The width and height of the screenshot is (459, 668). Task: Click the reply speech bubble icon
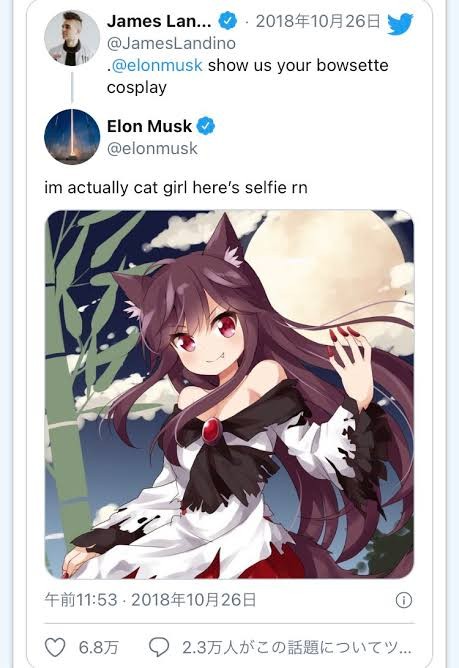click(x=159, y=648)
